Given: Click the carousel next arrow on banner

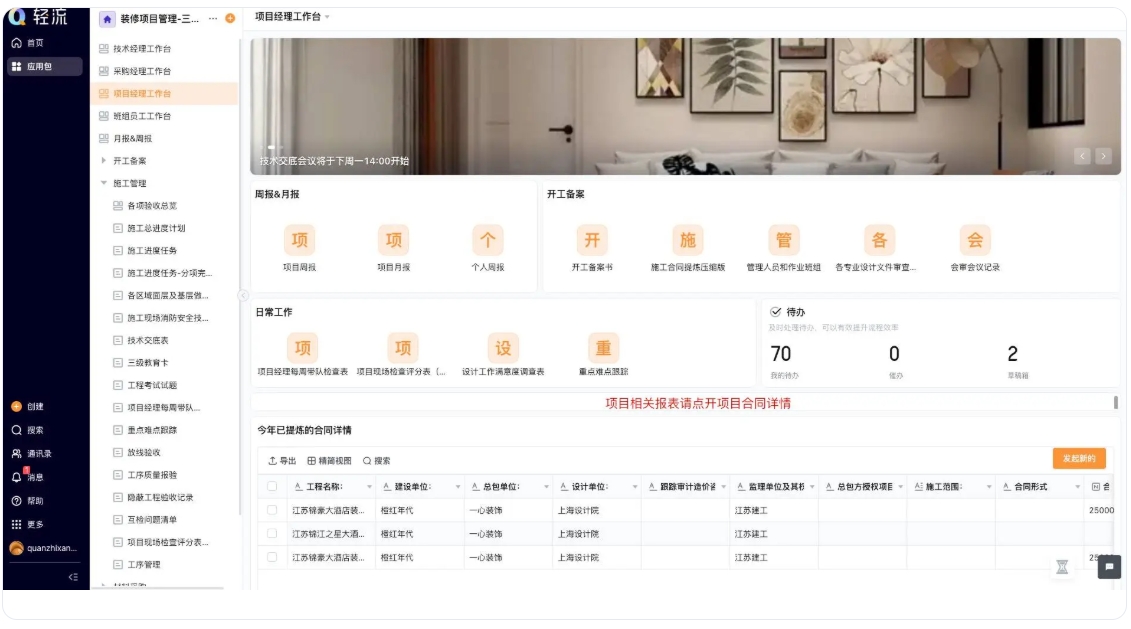Looking at the screenshot, I should [1102, 157].
